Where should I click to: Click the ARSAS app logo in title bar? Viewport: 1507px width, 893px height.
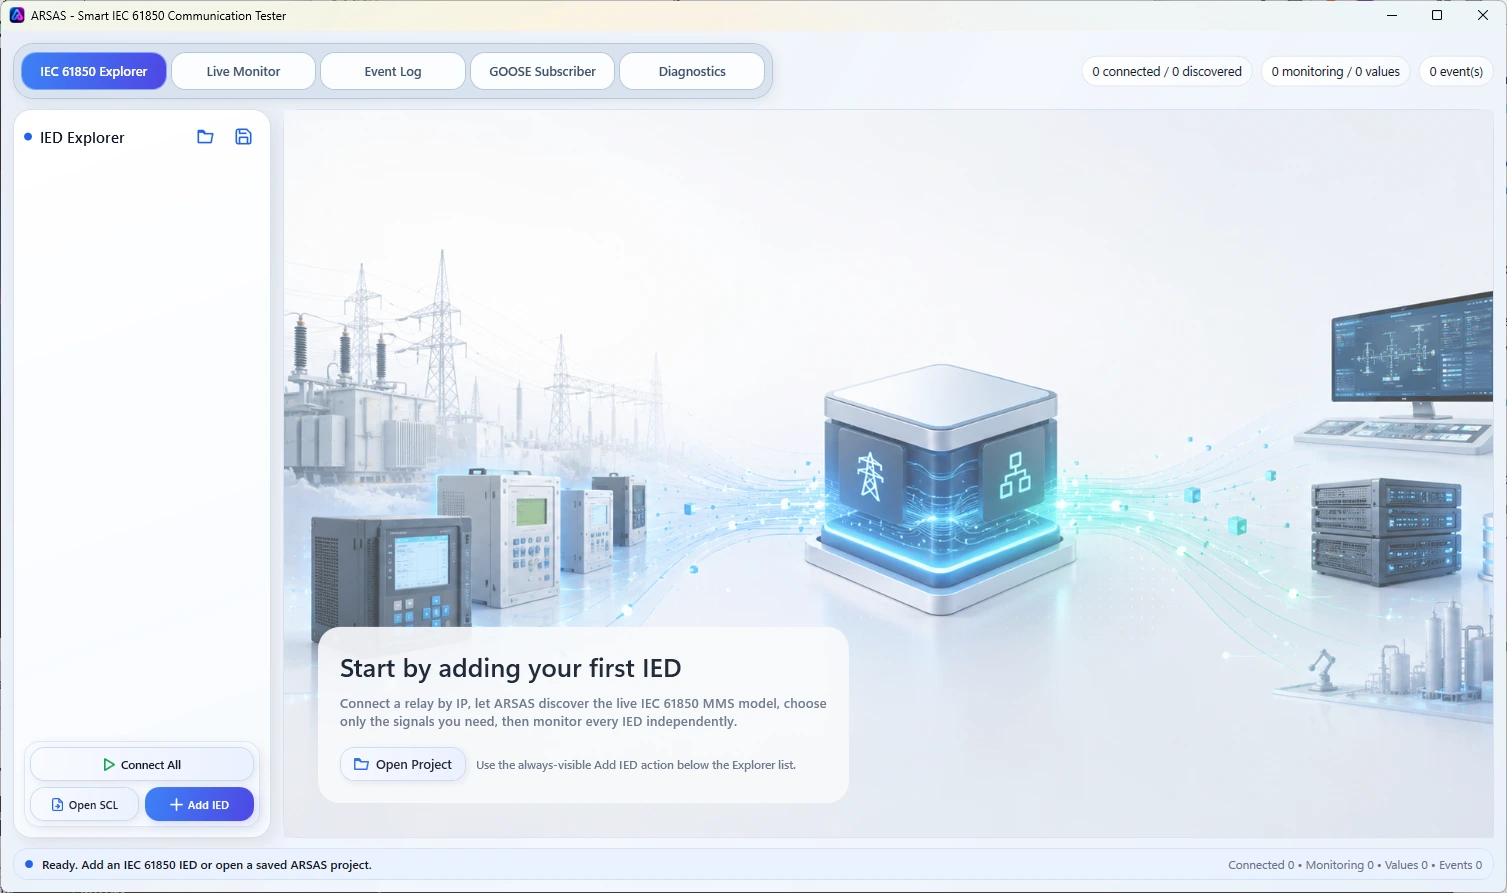pos(17,15)
